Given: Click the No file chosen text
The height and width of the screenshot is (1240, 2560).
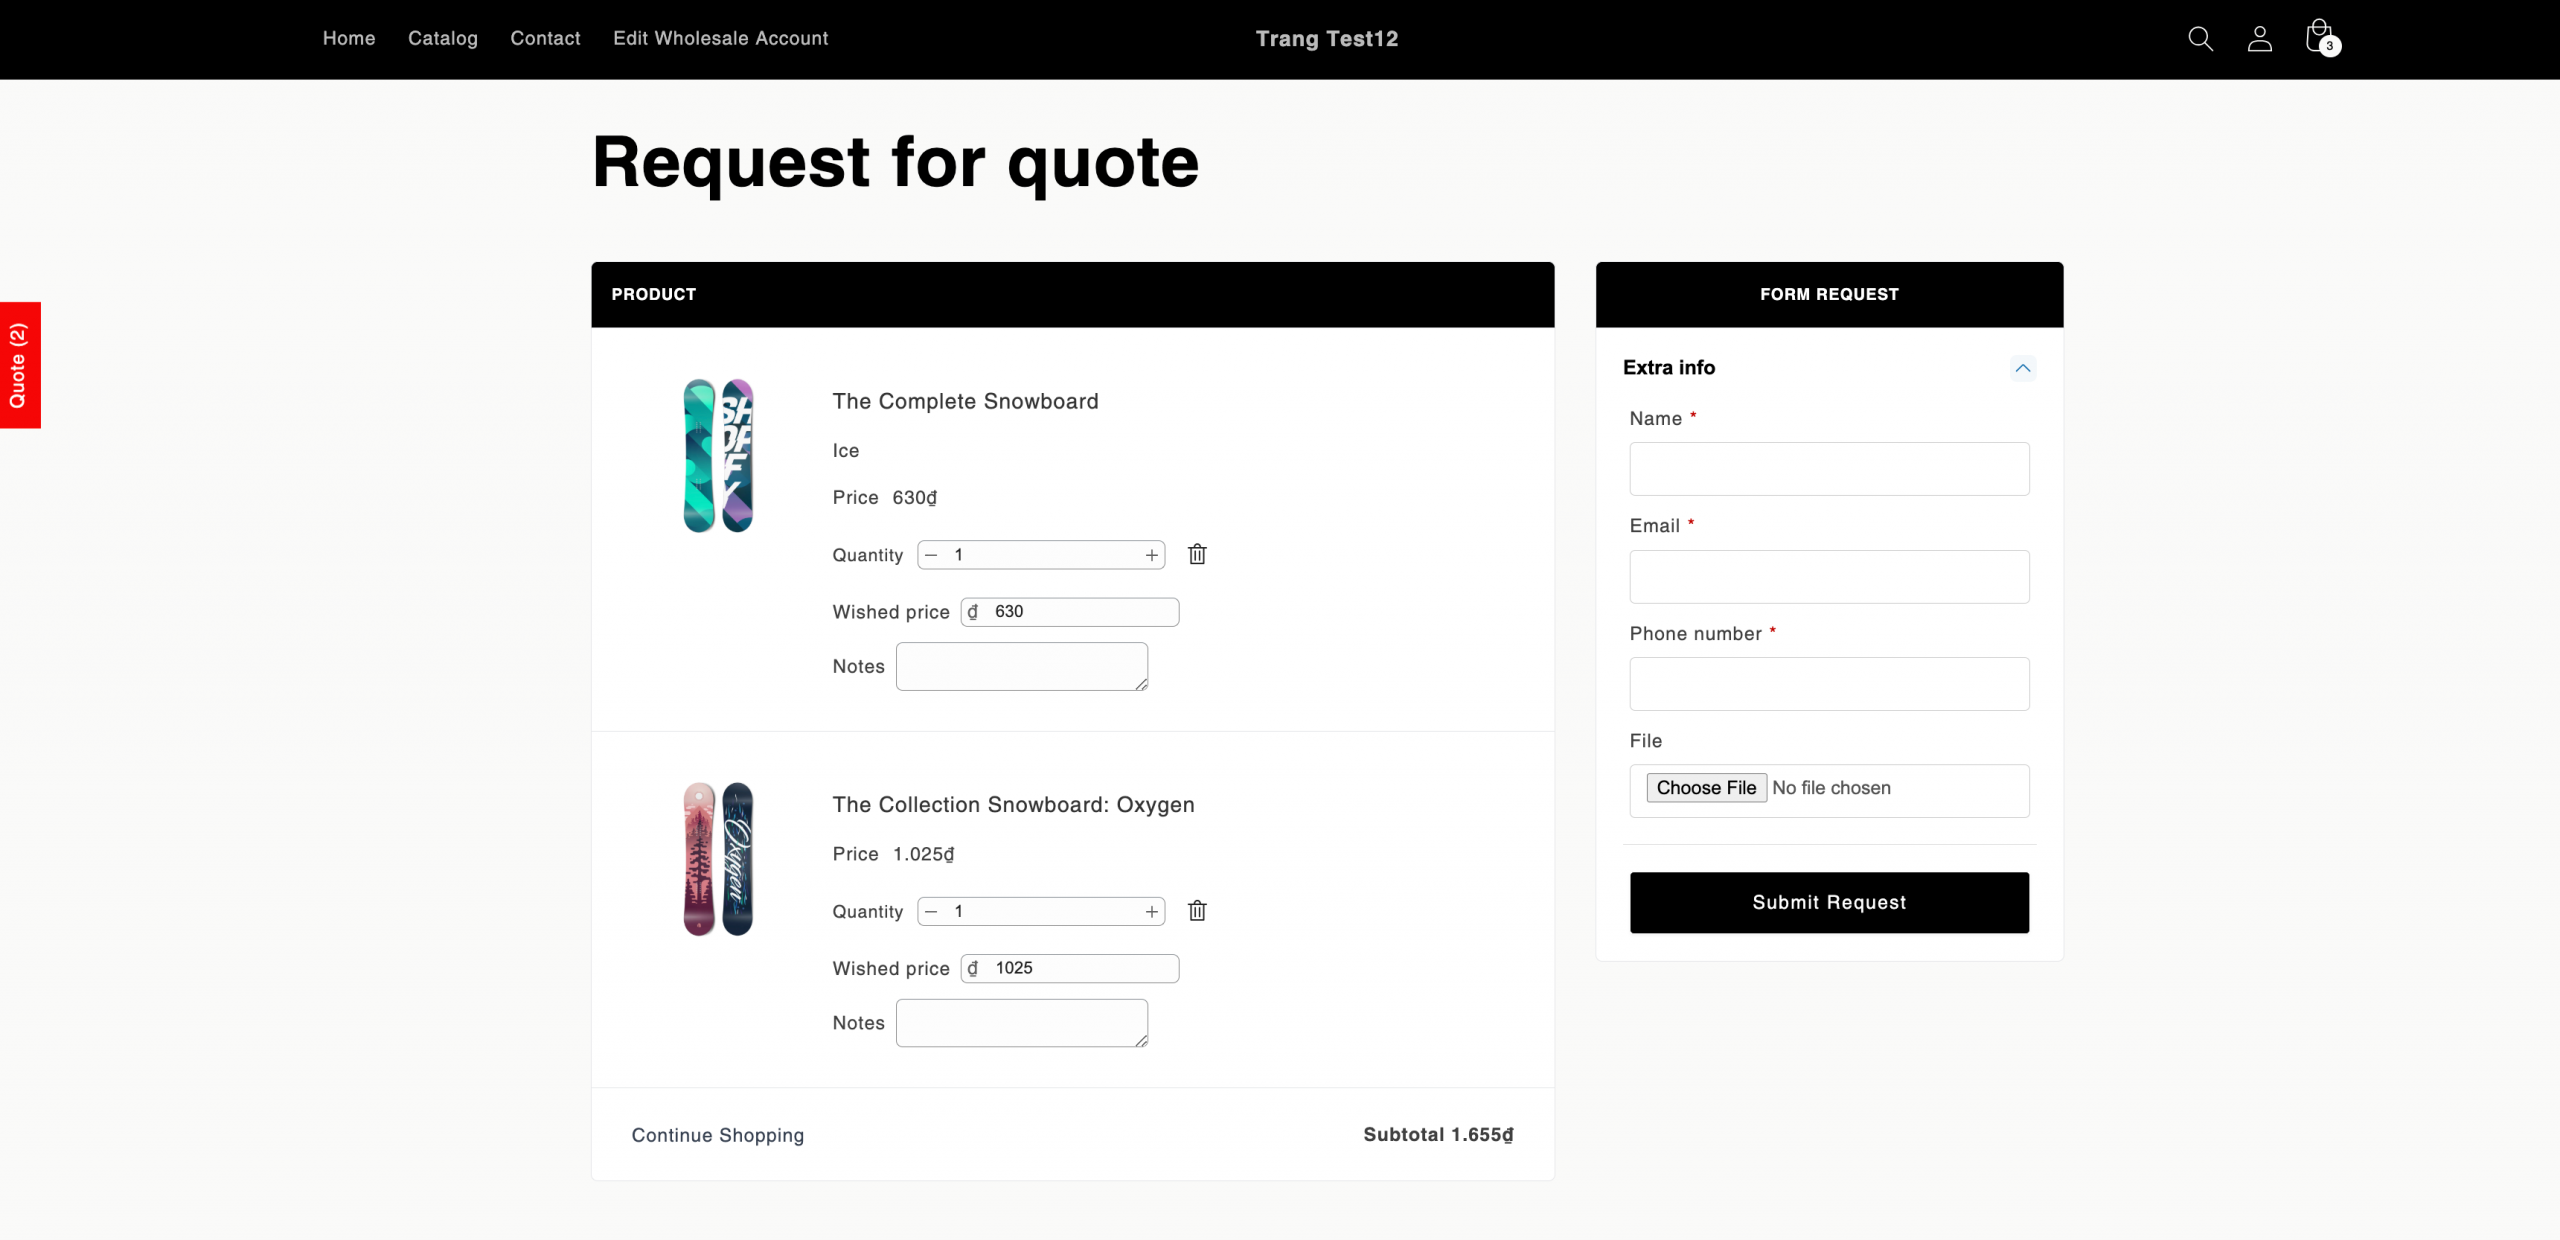Looking at the screenshot, I should click(x=1831, y=788).
